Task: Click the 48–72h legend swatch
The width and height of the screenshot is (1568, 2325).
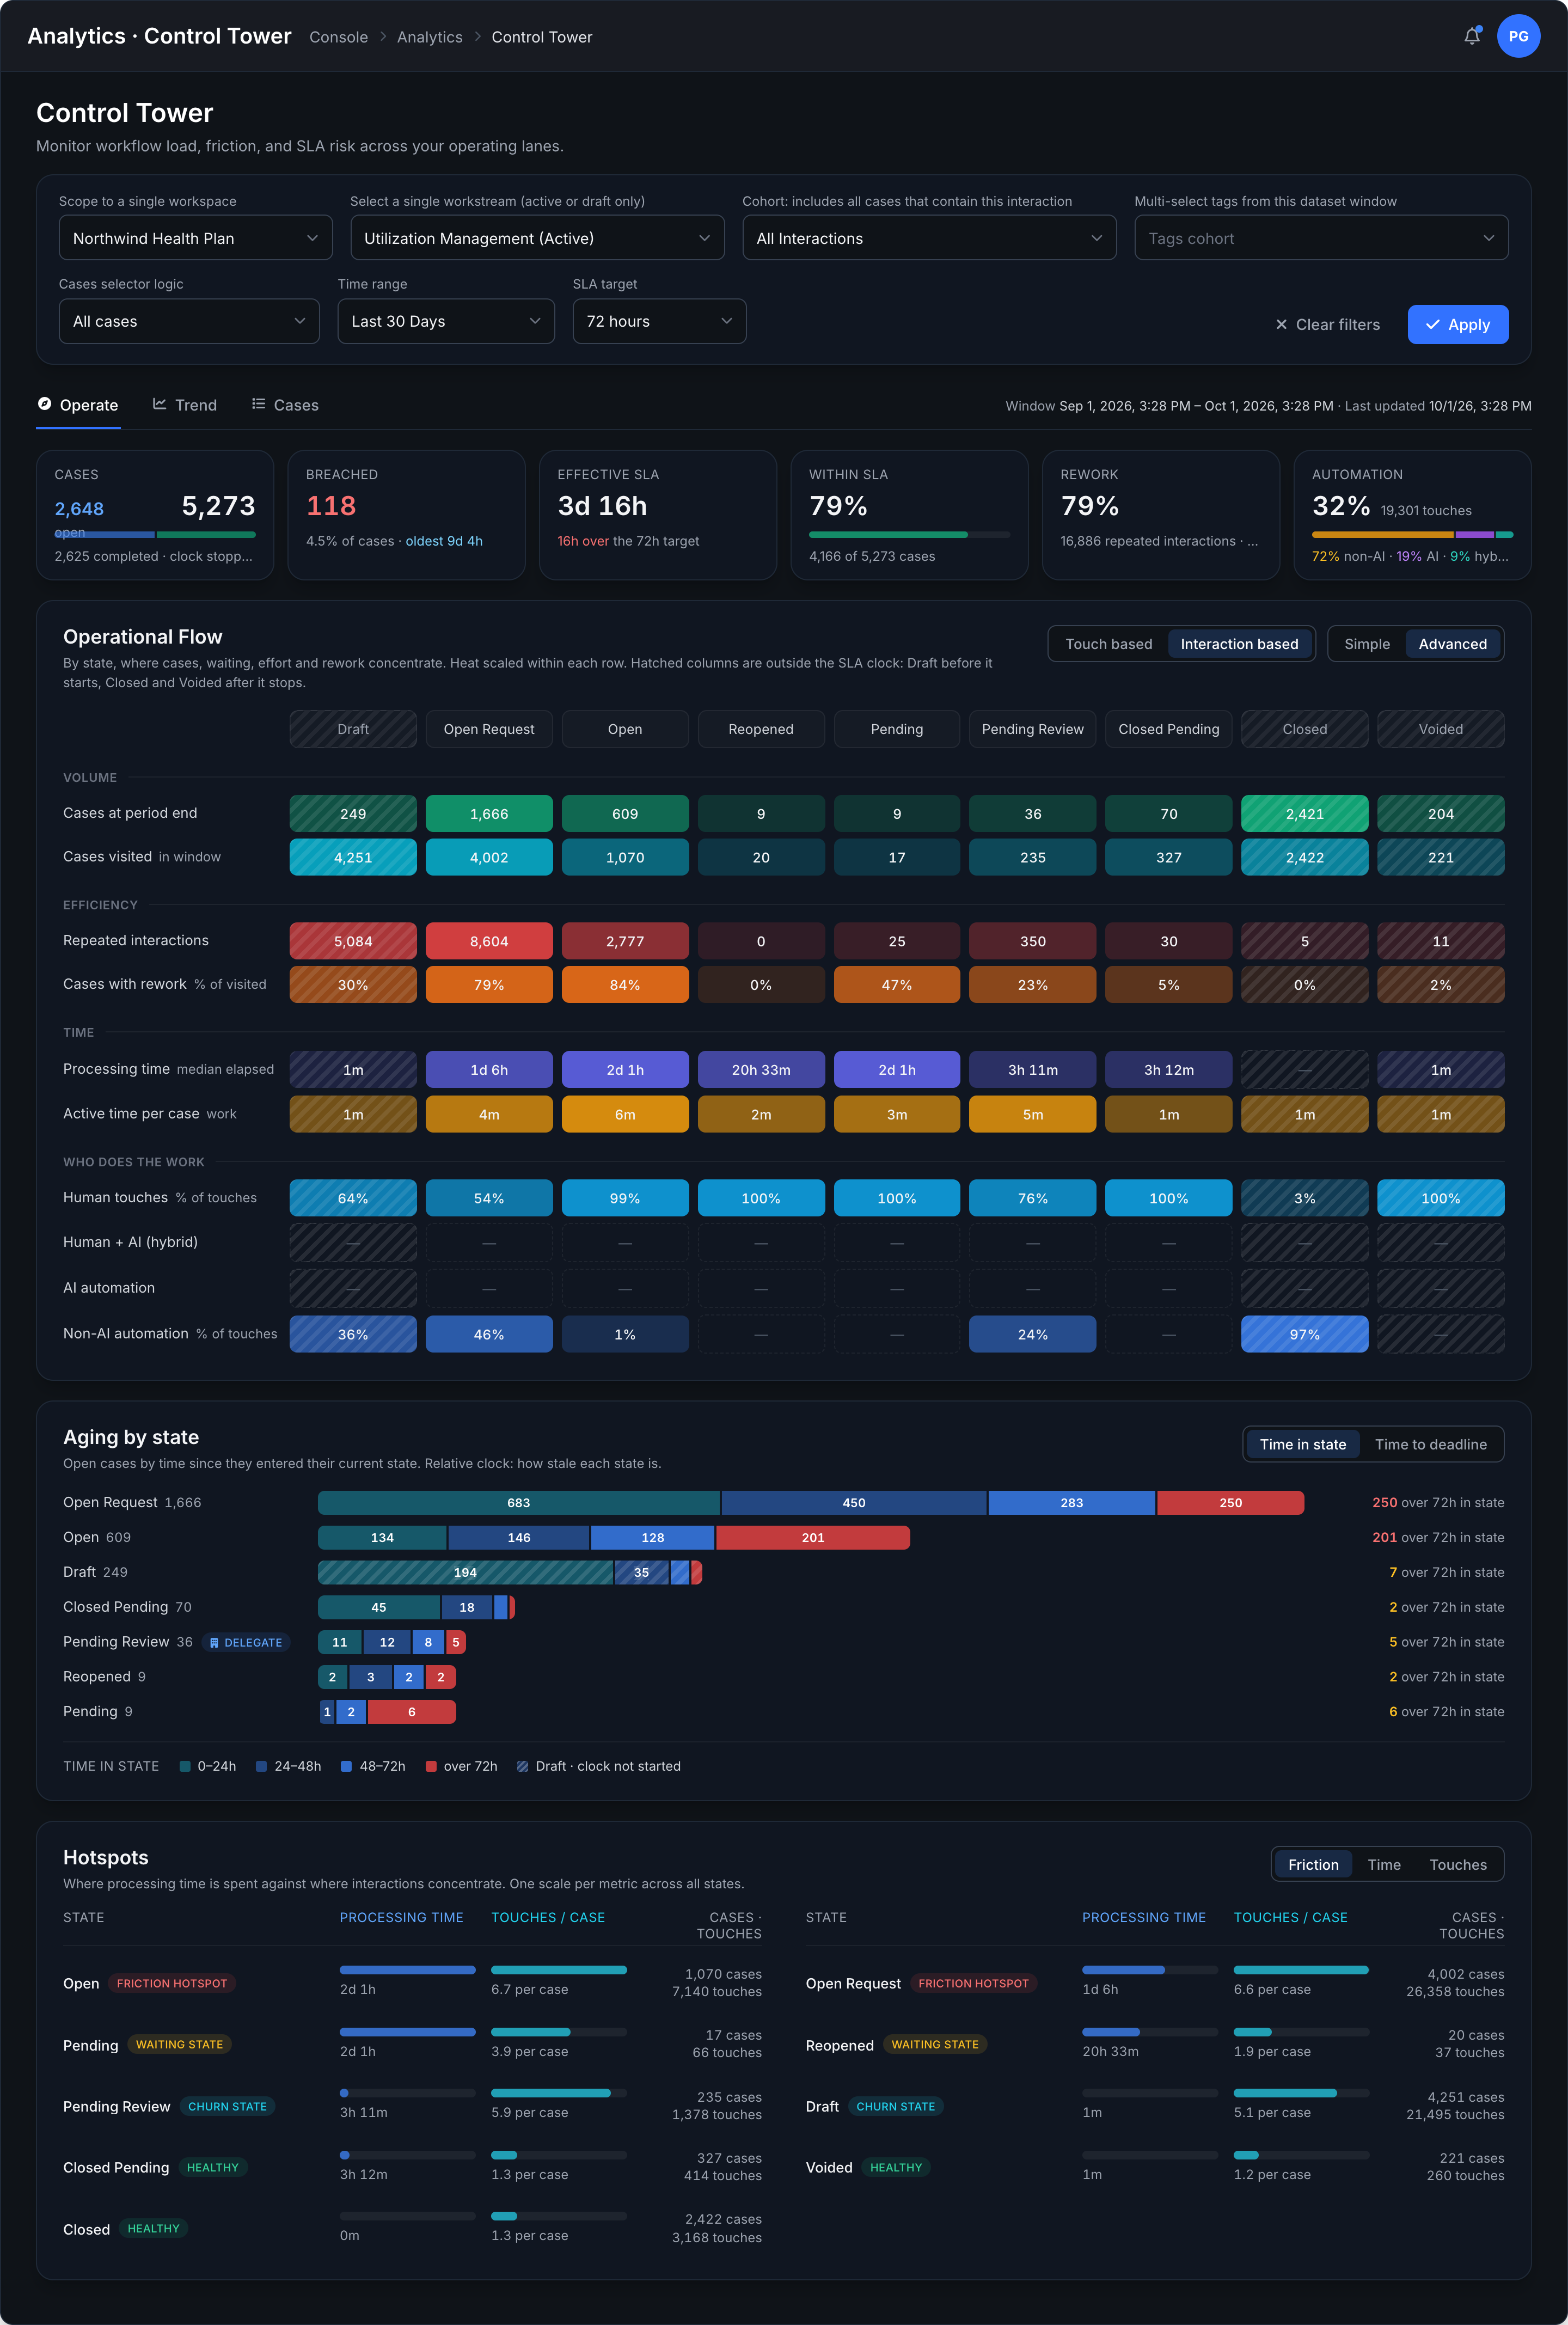Action: (x=346, y=1766)
